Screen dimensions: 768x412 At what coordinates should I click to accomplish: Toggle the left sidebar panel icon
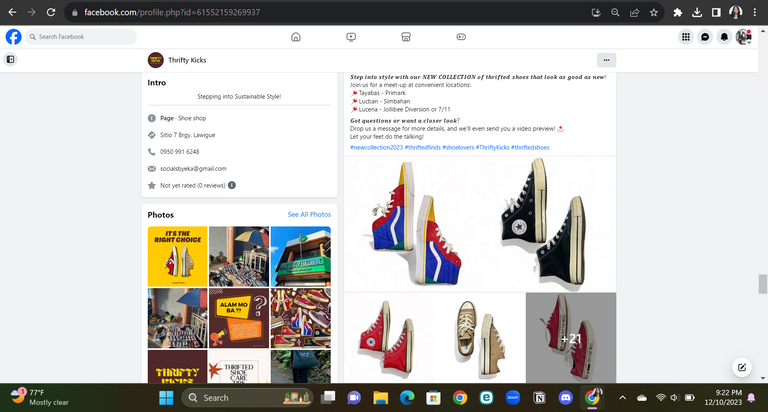(x=10, y=60)
